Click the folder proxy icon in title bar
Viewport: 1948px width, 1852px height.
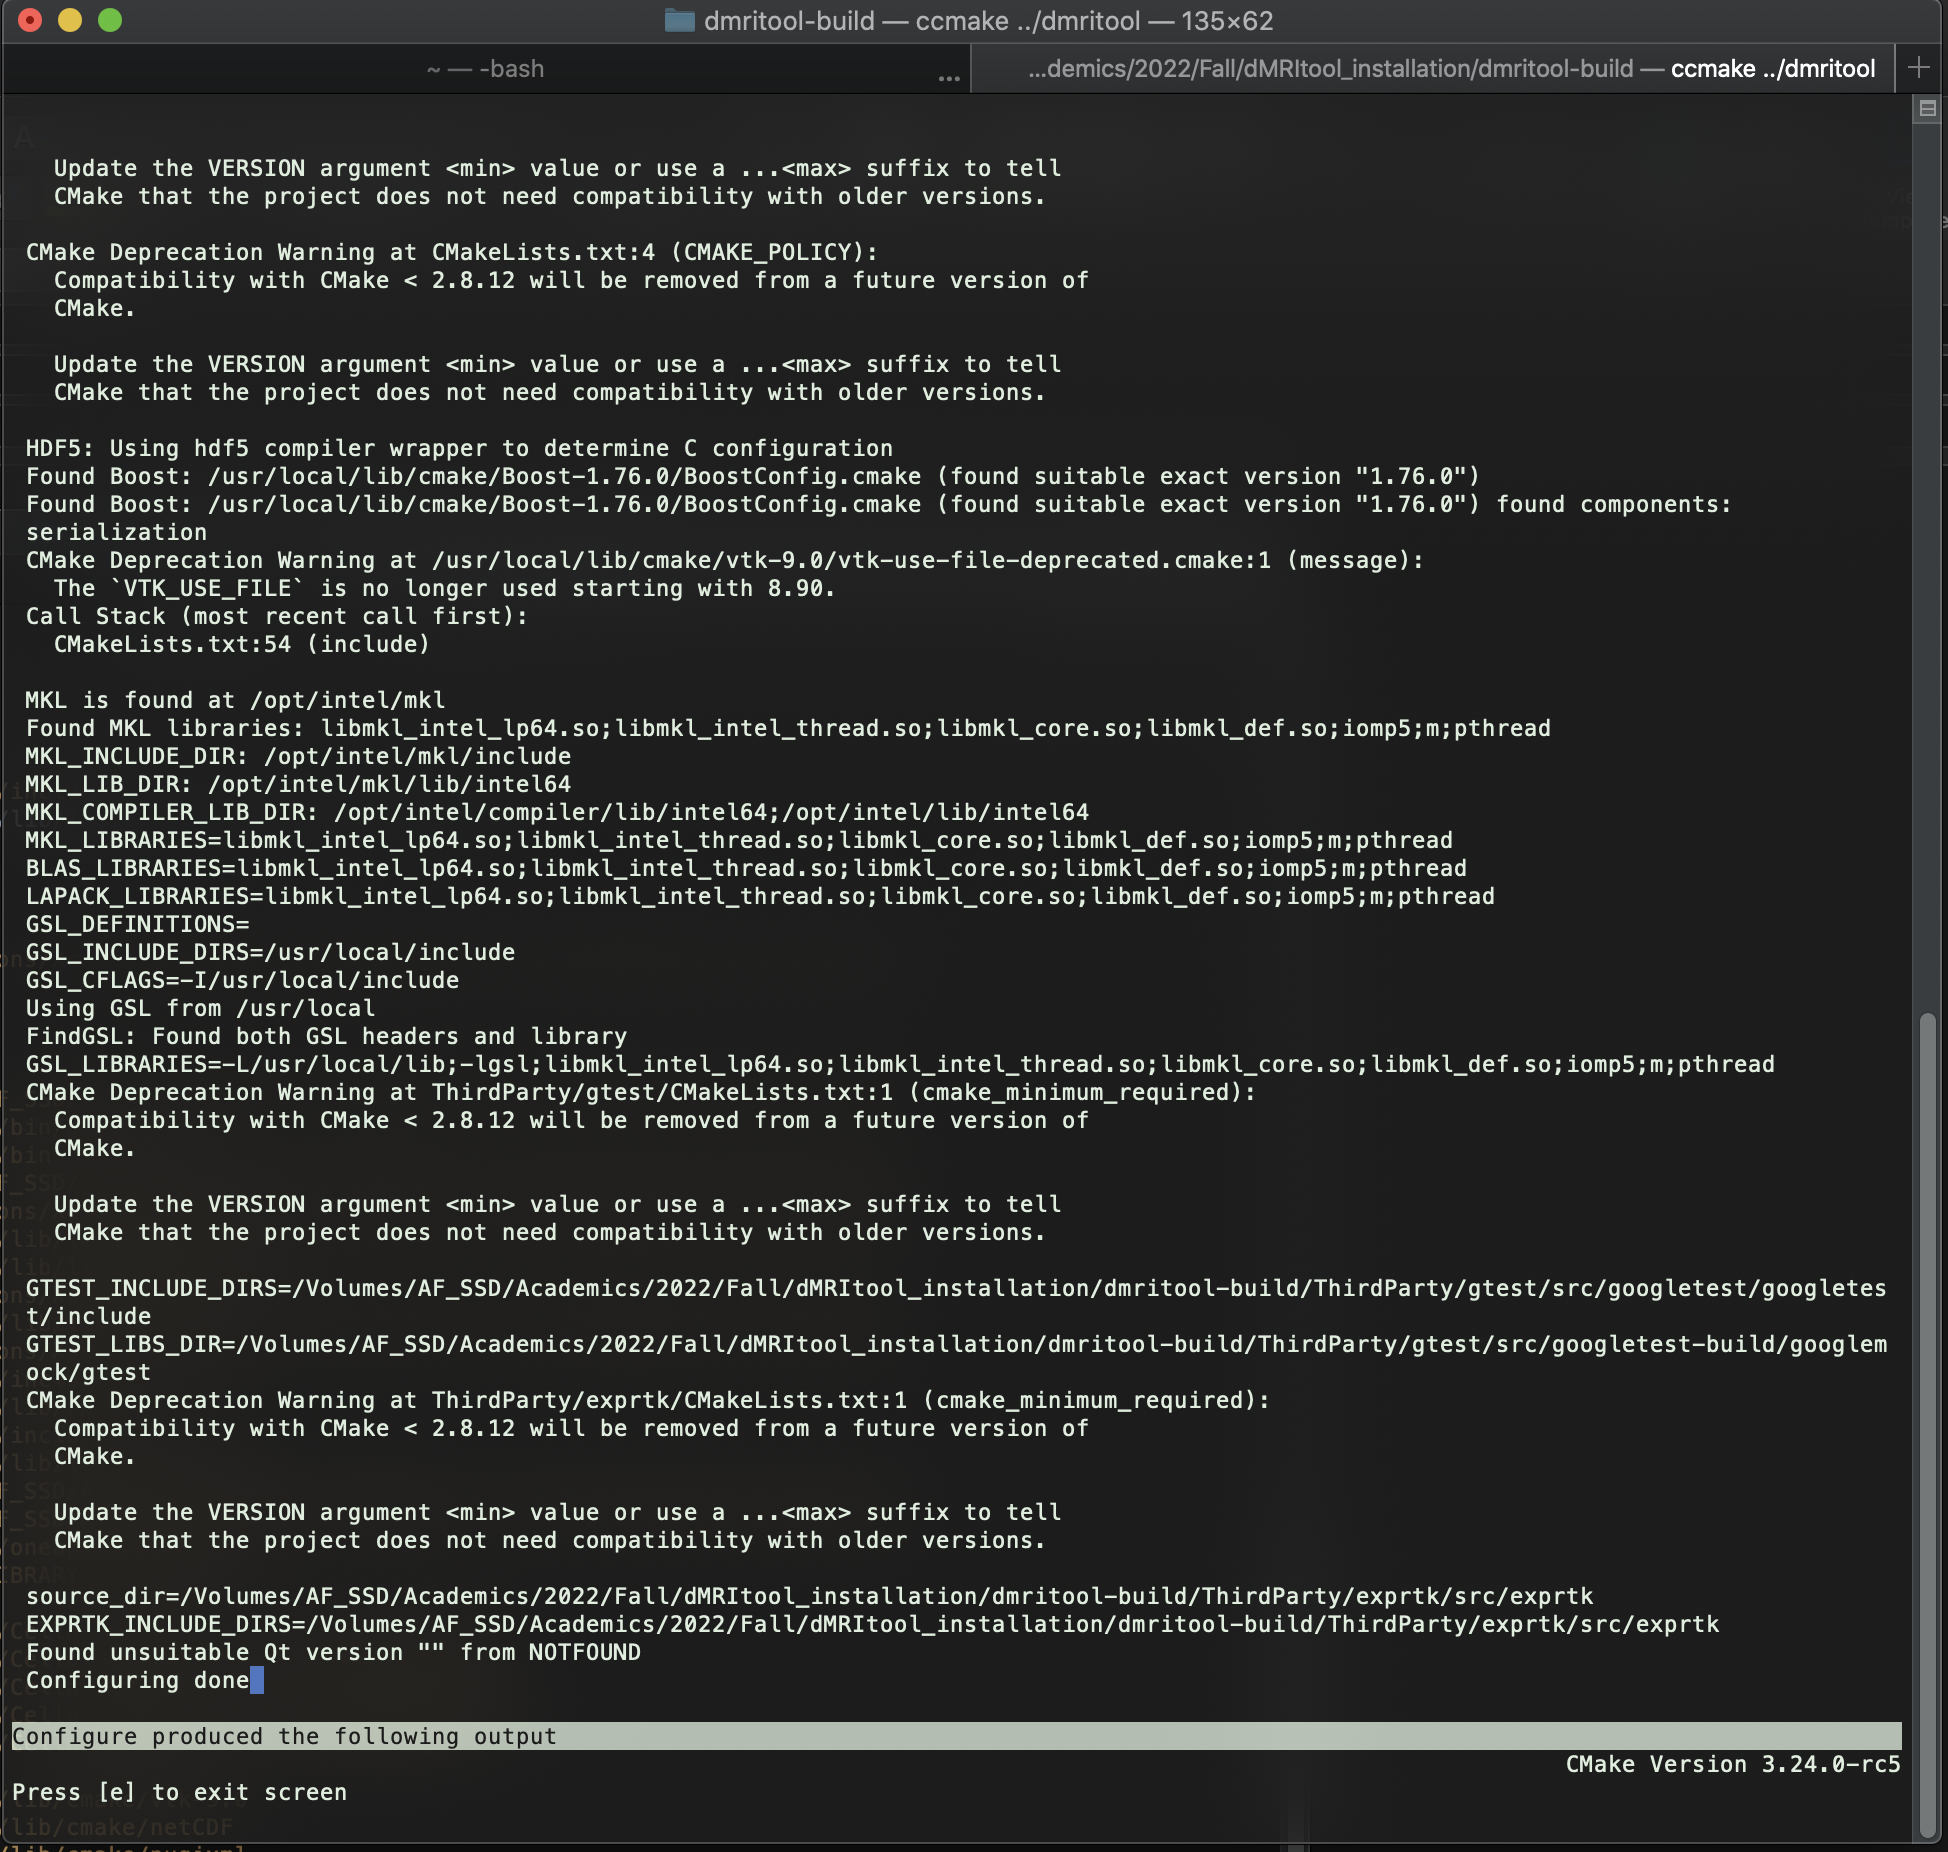pos(679,20)
